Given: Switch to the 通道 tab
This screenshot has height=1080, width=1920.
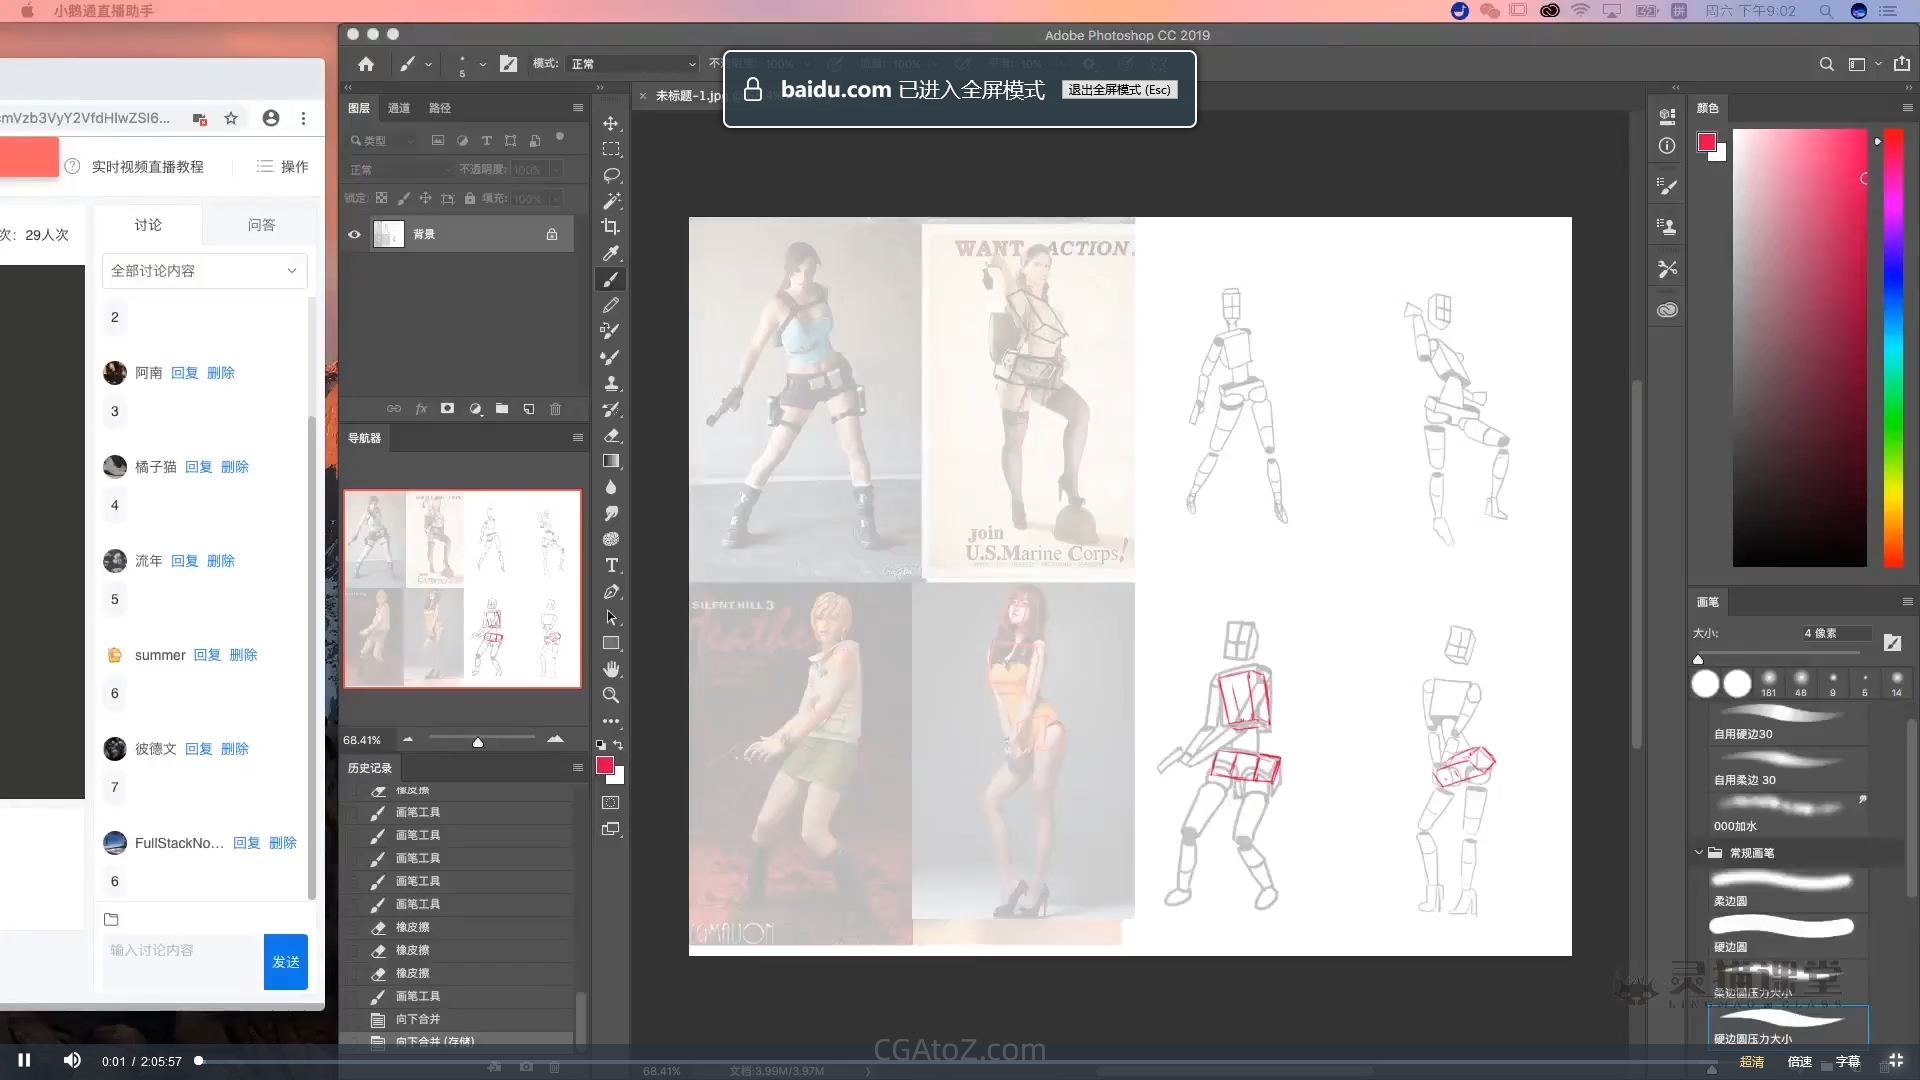Looking at the screenshot, I should (x=399, y=108).
